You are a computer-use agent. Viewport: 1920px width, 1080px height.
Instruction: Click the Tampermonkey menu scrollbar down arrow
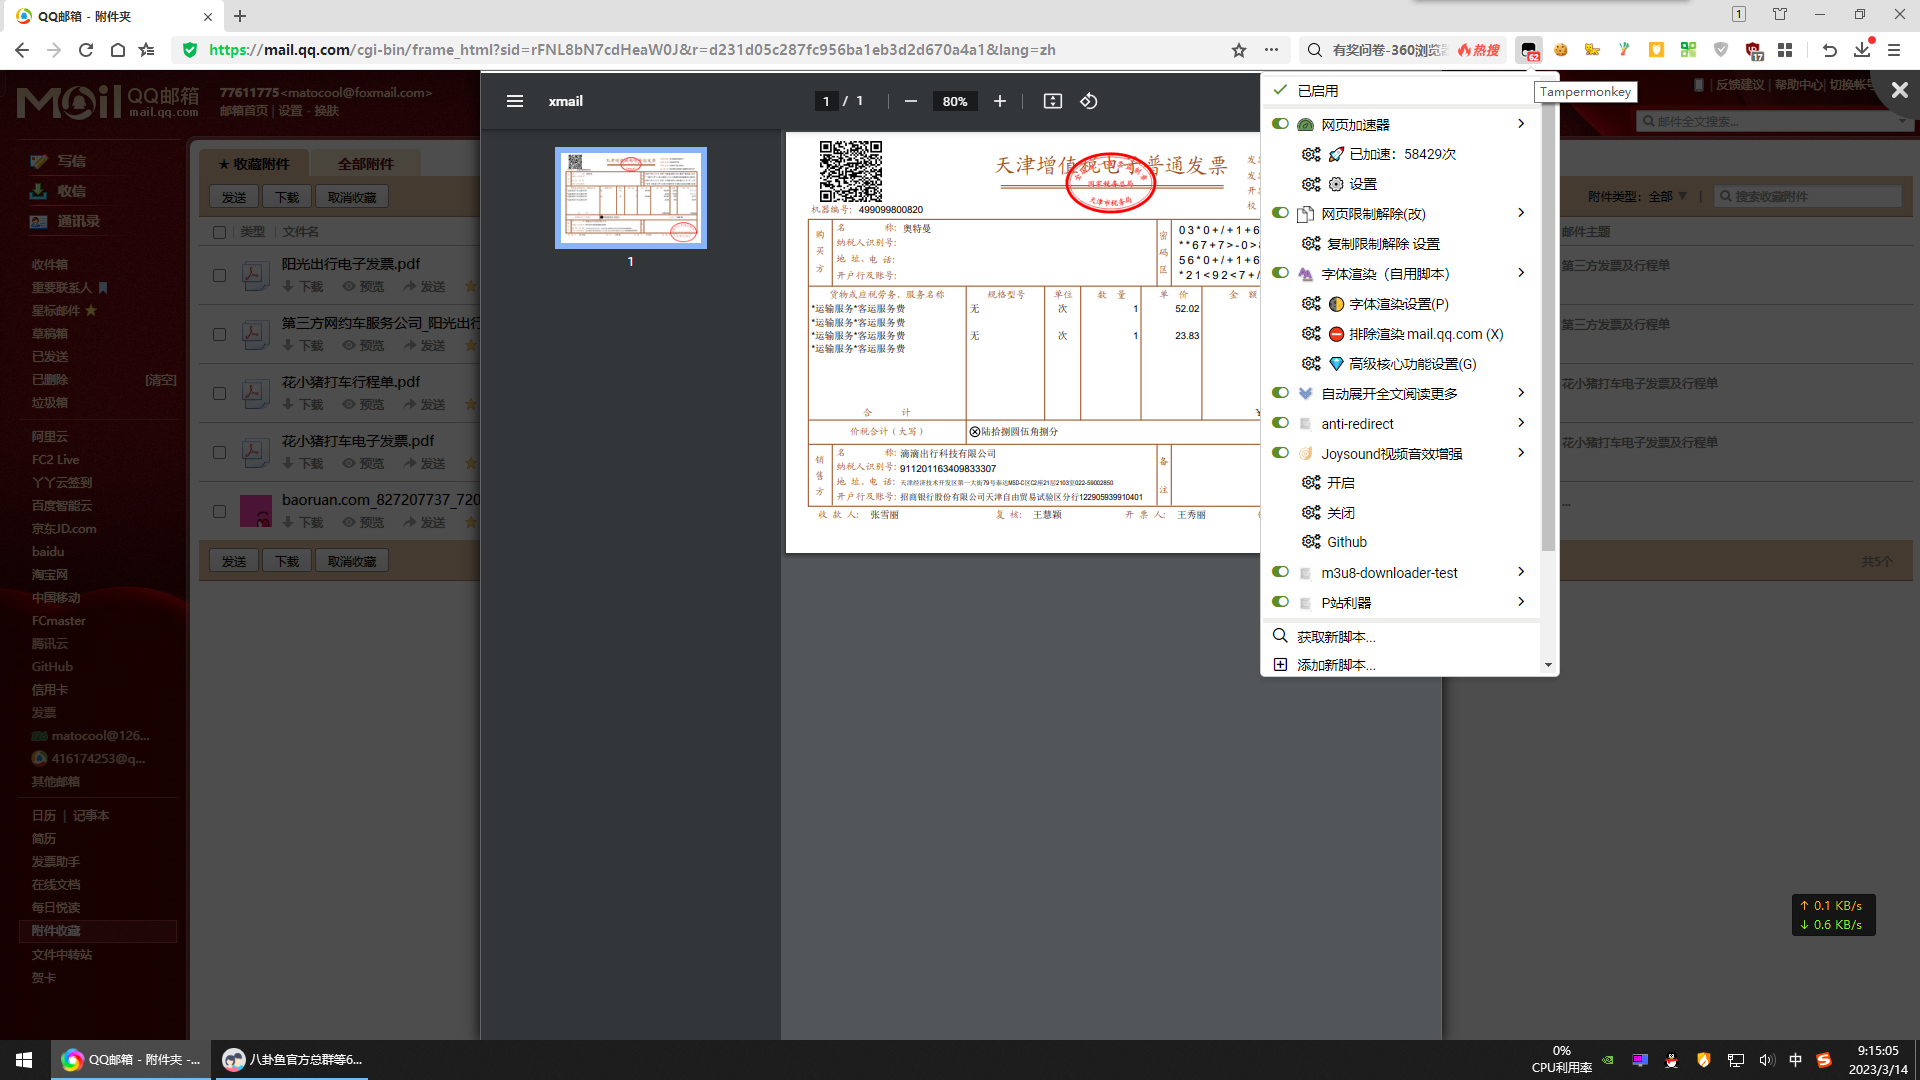[x=1548, y=665]
